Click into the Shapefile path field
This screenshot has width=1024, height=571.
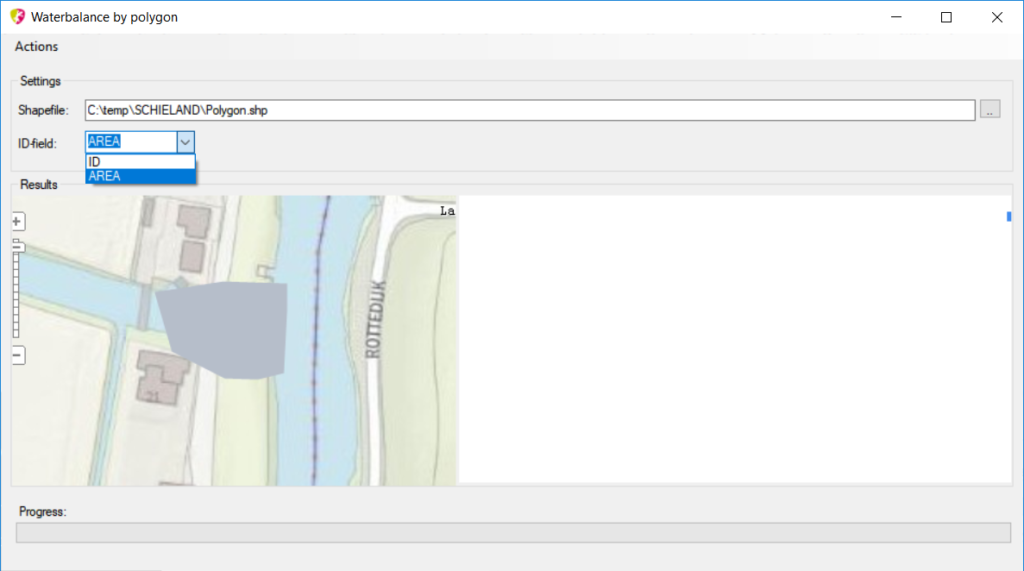point(530,110)
